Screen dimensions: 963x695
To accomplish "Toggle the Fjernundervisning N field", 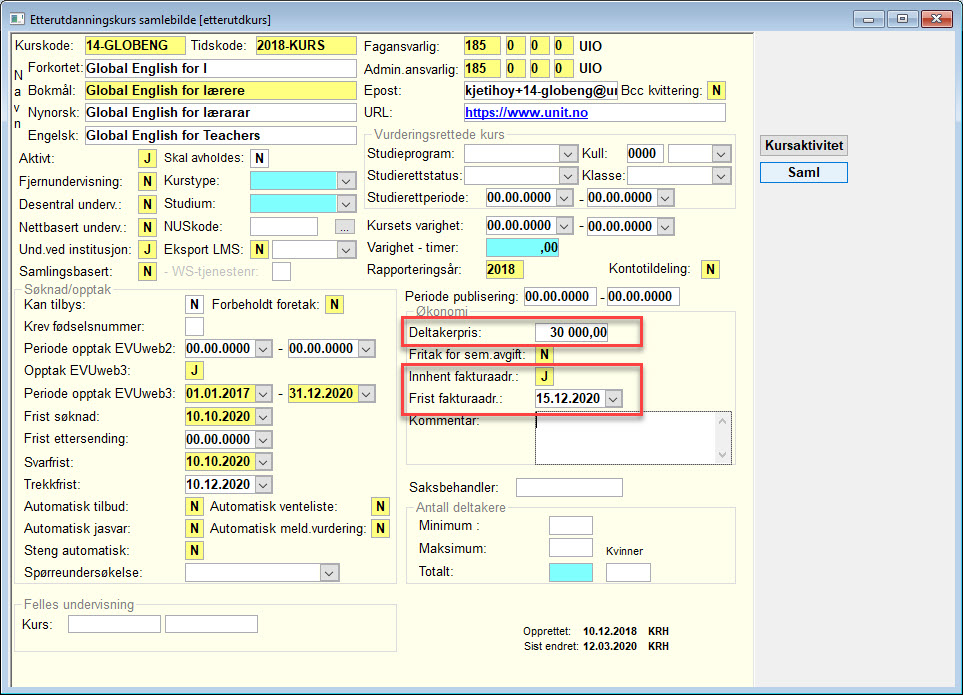I will tap(147, 181).
